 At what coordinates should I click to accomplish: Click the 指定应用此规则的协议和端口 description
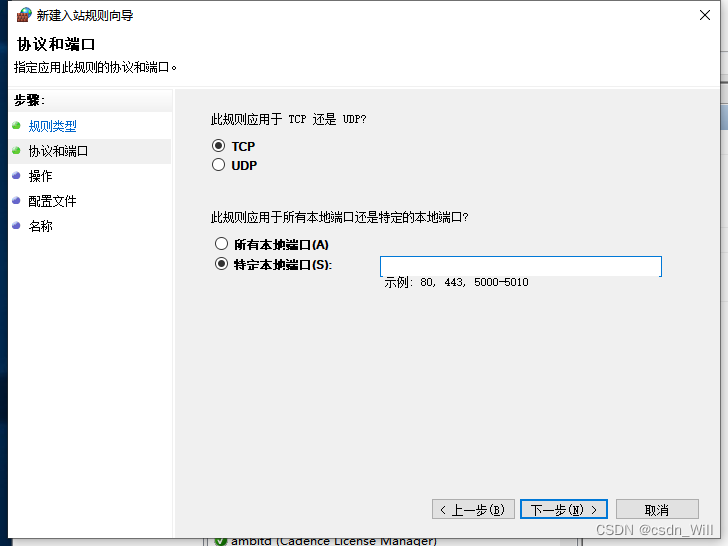point(95,67)
